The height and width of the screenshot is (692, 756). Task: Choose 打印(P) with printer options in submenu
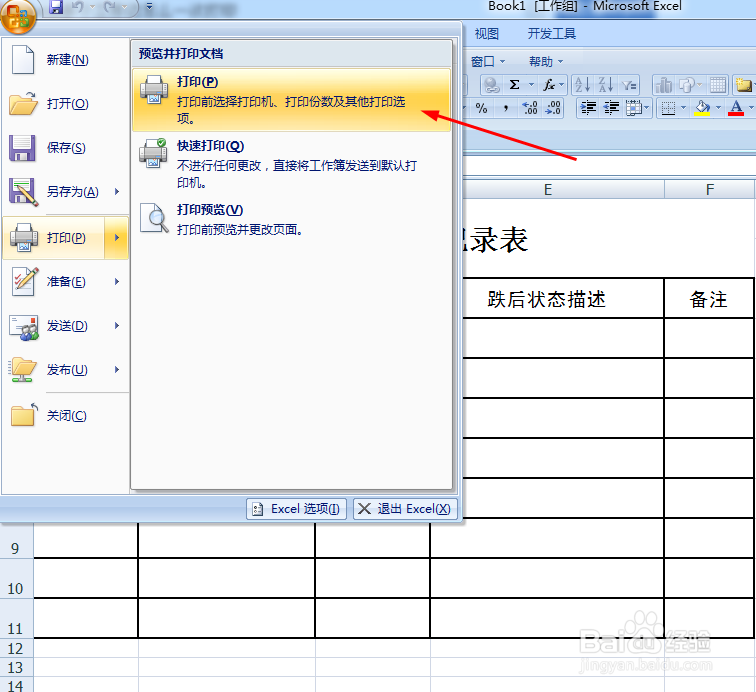(291, 100)
